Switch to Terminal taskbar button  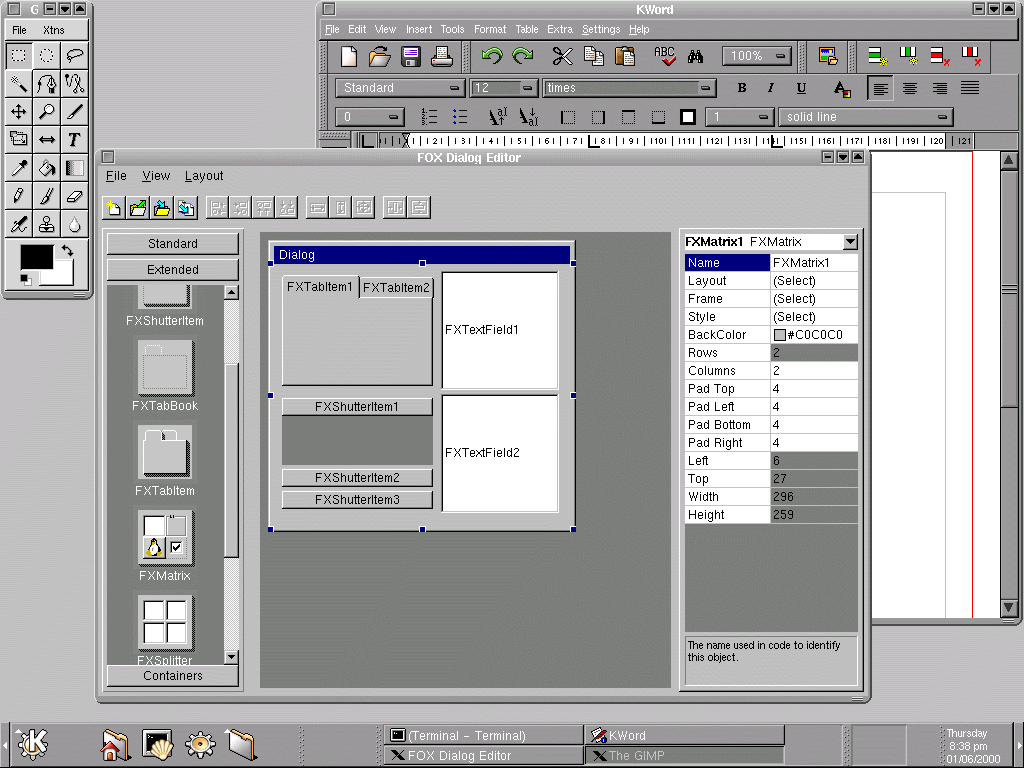pos(483,735)
